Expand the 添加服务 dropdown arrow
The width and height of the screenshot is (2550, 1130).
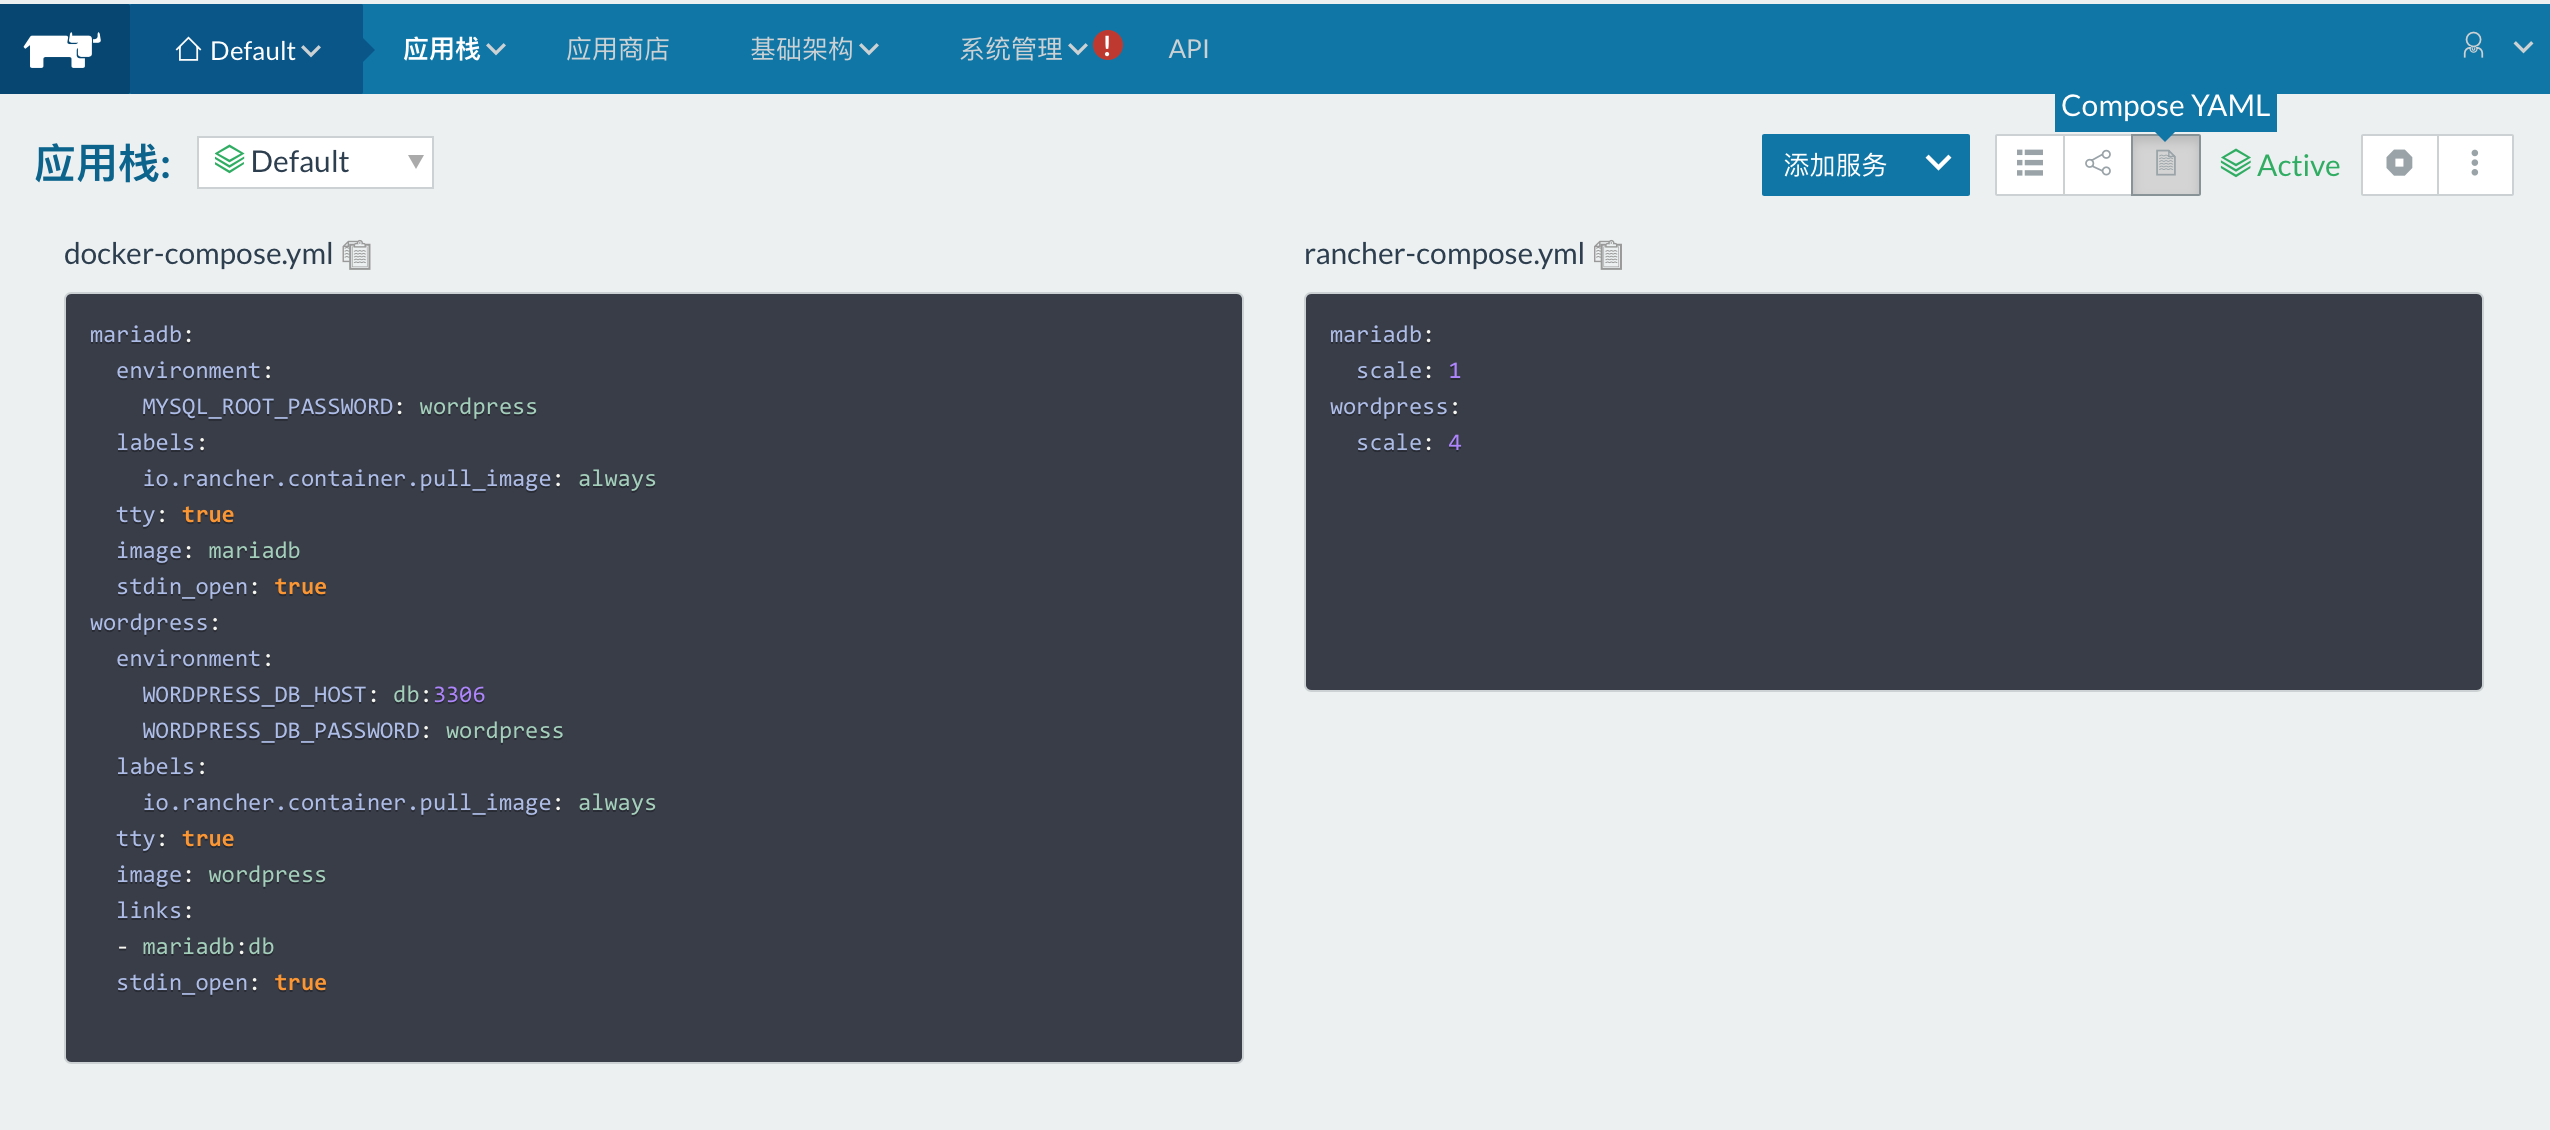pyautogui.click(x=1938, y=163)
